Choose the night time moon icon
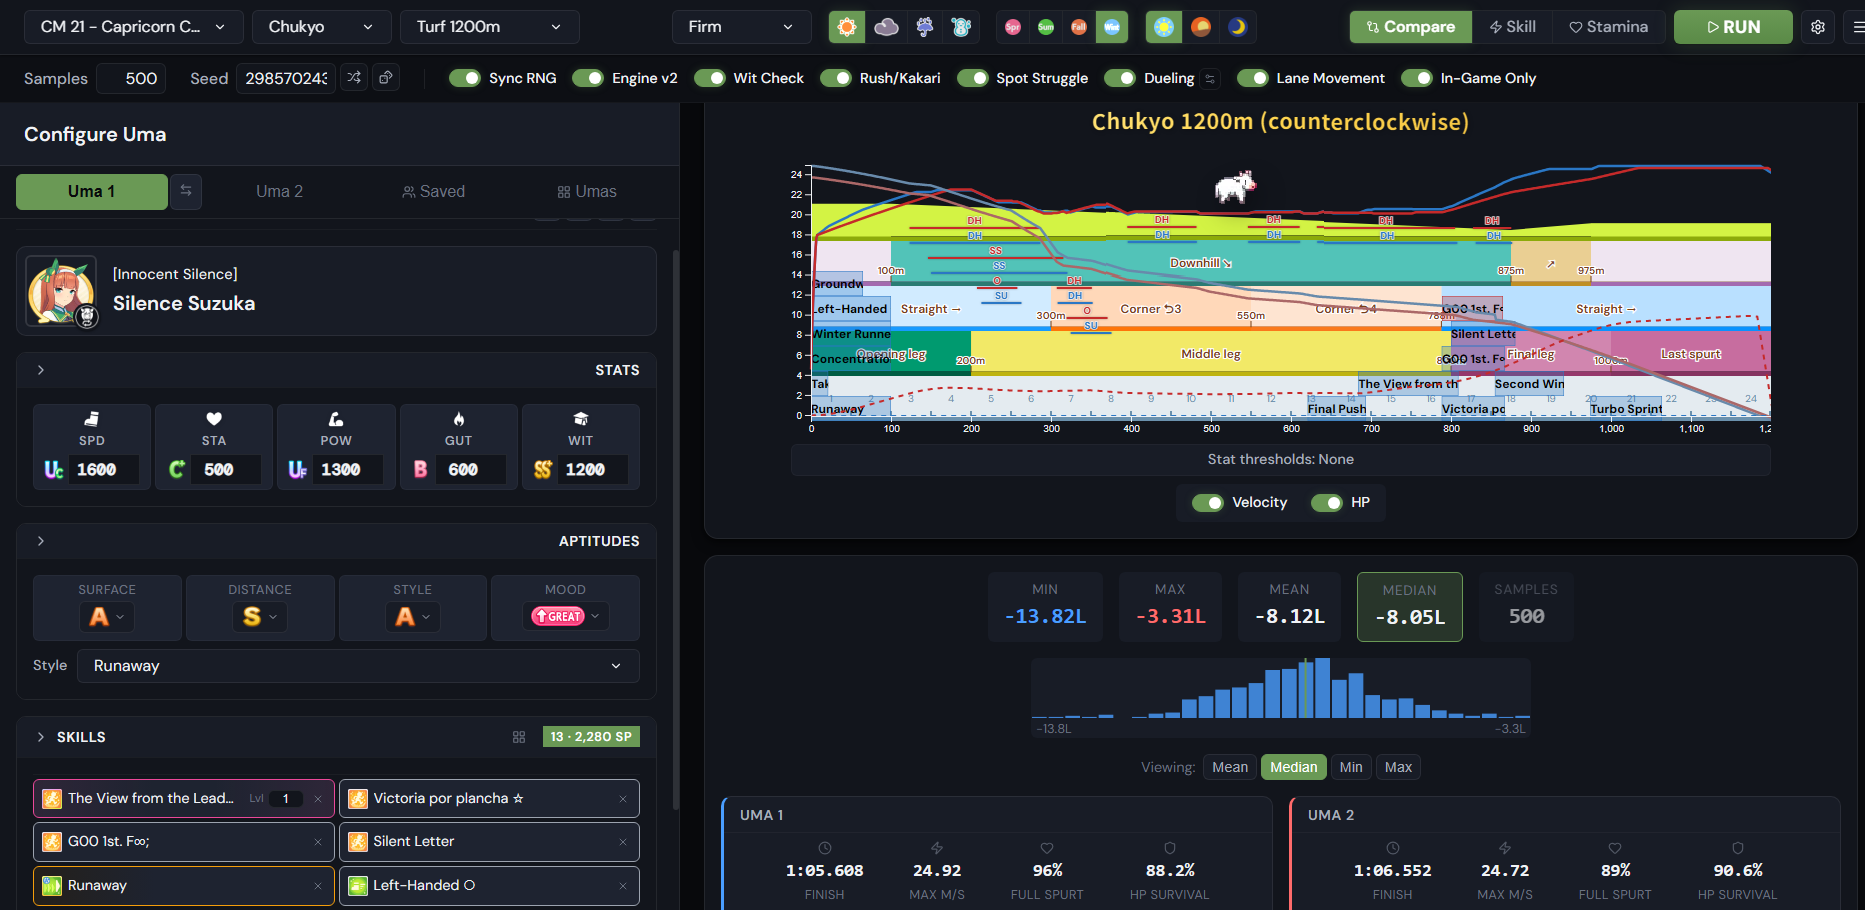Image resolution: width=1865 pixels, height=910 pixels. tap(1238, 27)
